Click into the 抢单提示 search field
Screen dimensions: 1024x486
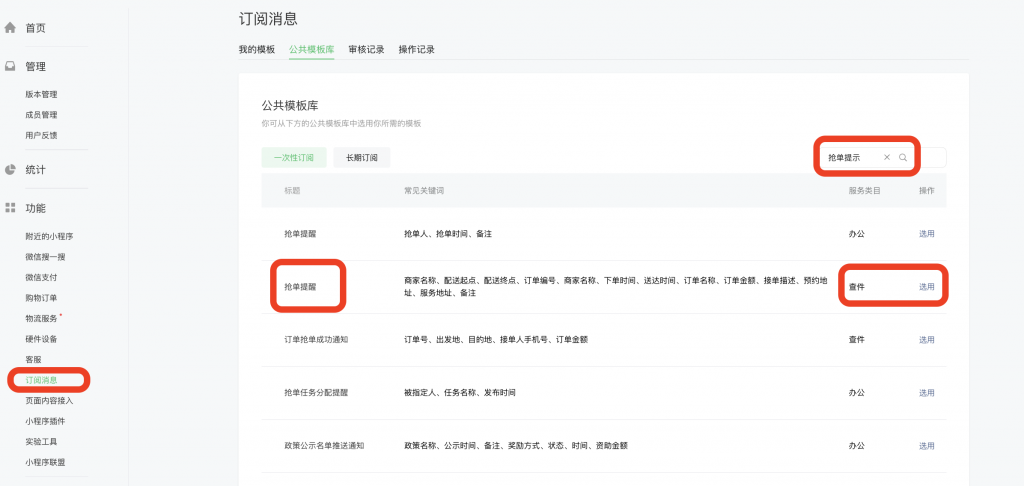point(850,158)
